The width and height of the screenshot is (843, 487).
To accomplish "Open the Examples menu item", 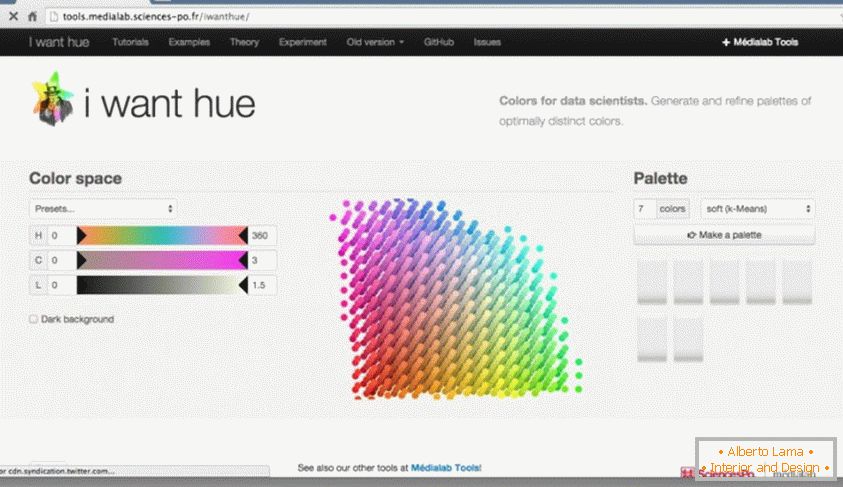I will point(189,42).
